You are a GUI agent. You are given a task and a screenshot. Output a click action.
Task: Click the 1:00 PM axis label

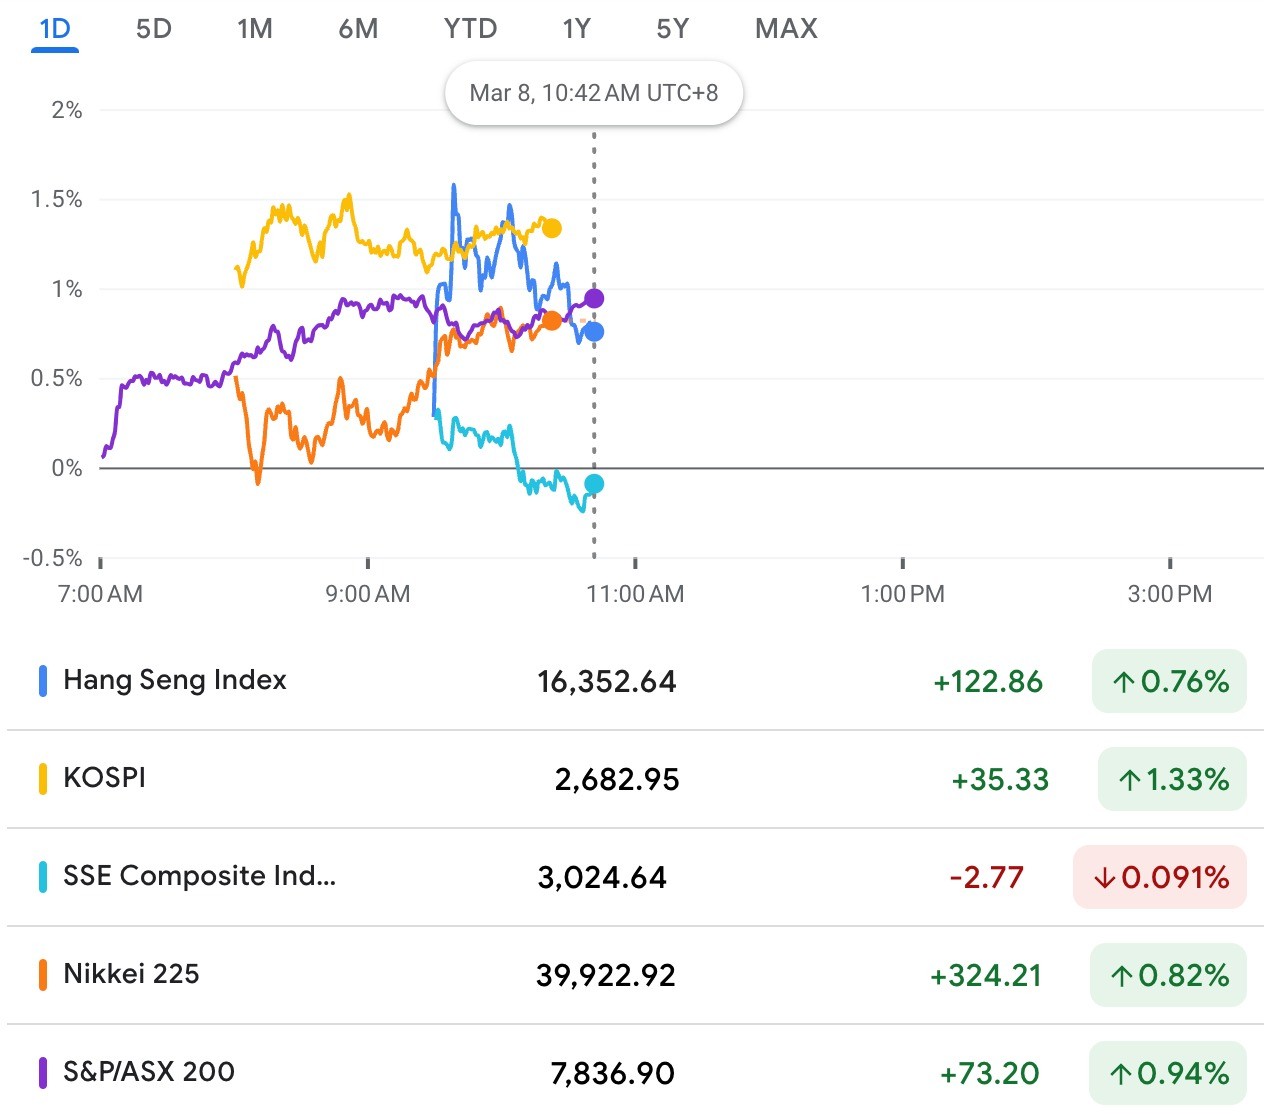point(902,594)
